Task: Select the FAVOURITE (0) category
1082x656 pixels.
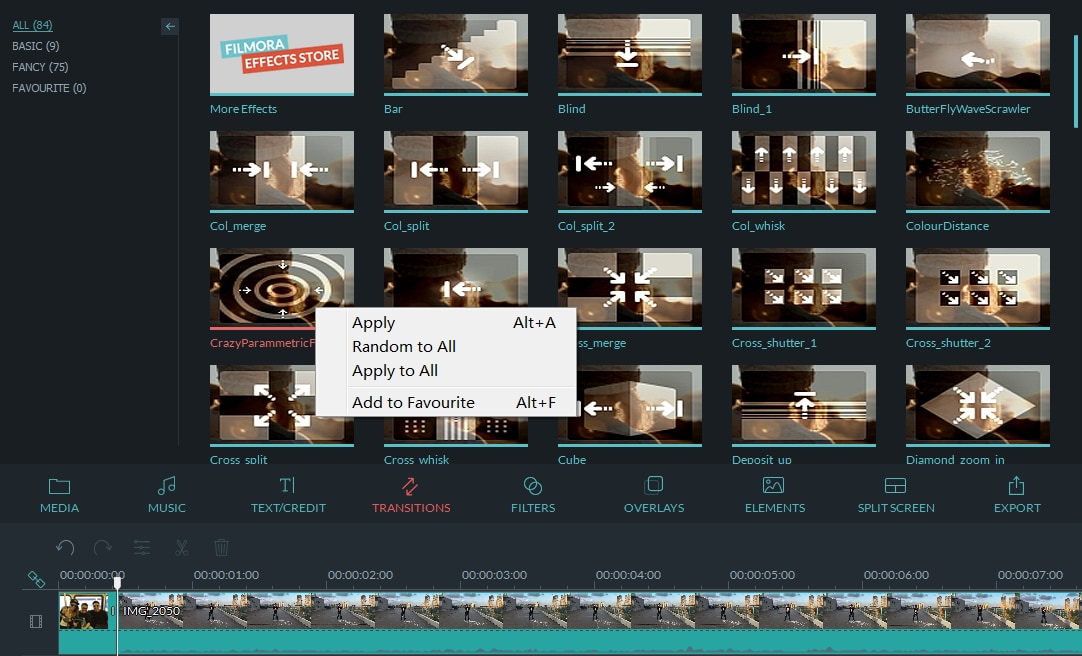Action: point(49,88)
